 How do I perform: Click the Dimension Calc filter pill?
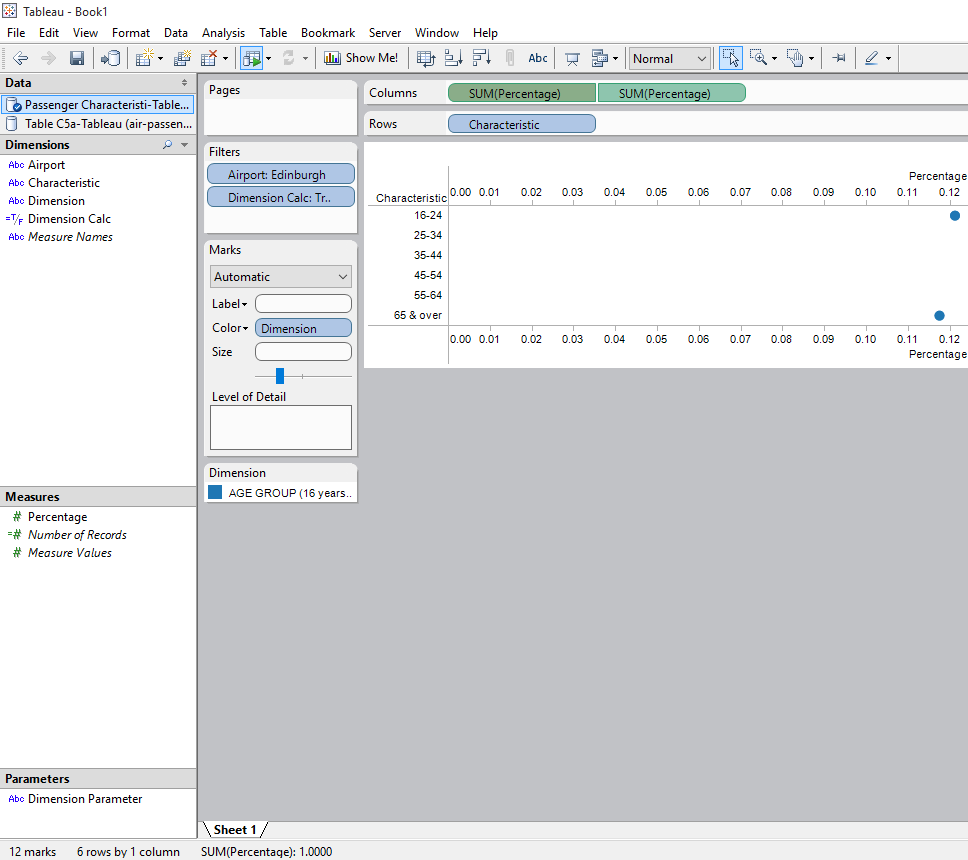coord(281,197)
